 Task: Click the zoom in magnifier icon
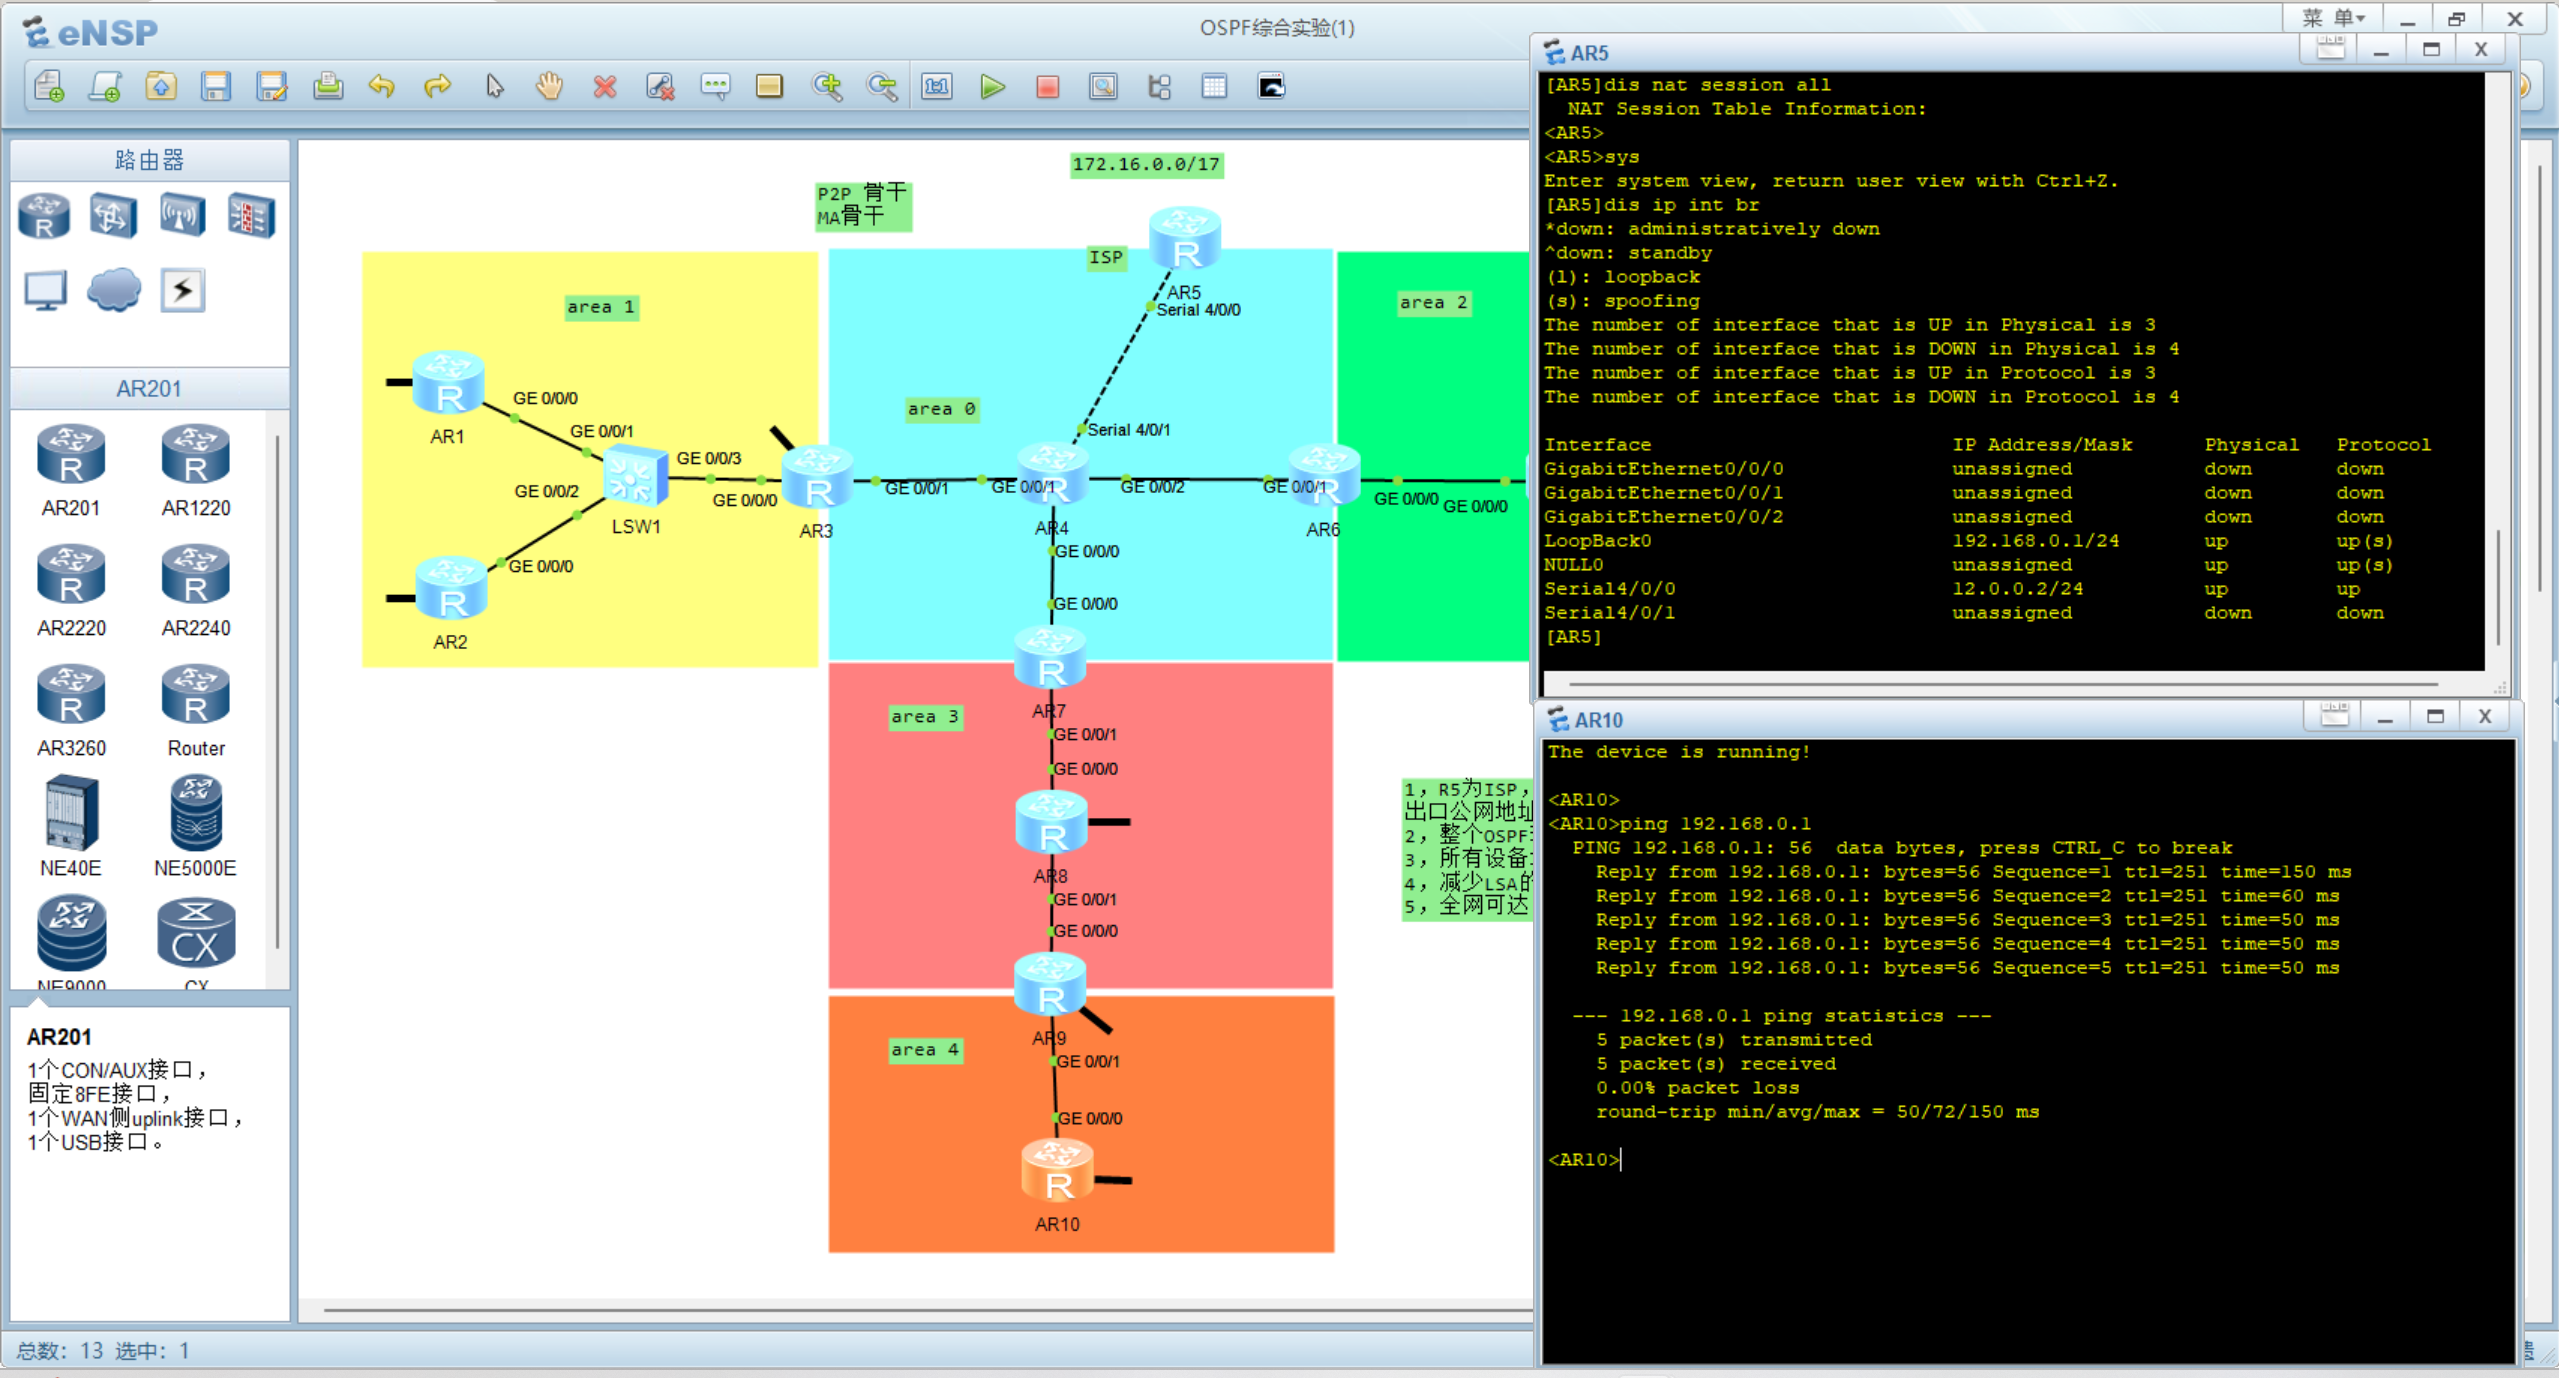pos(826,87)
